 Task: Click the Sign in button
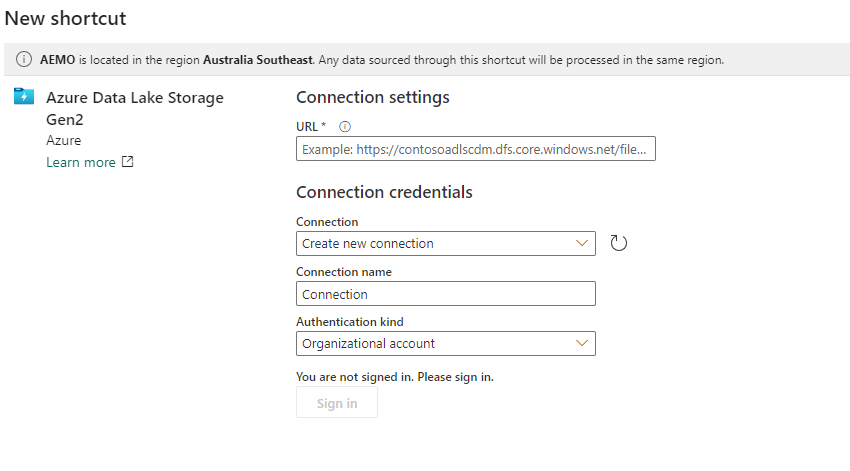(x=337, y=403)
